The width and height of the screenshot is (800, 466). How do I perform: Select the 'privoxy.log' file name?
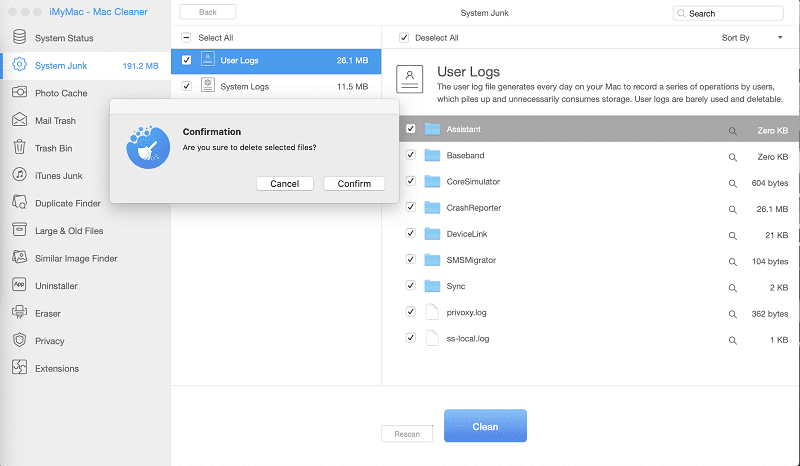466,312
